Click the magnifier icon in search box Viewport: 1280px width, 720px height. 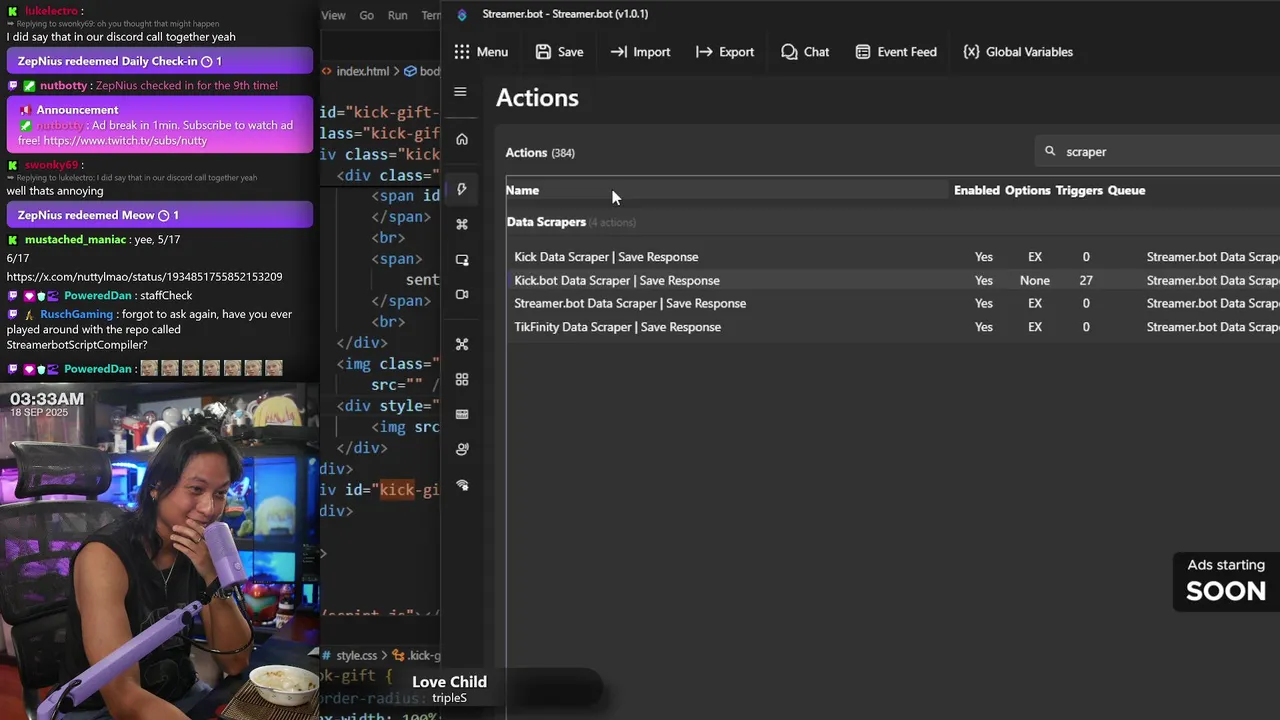click(1050, 152)
